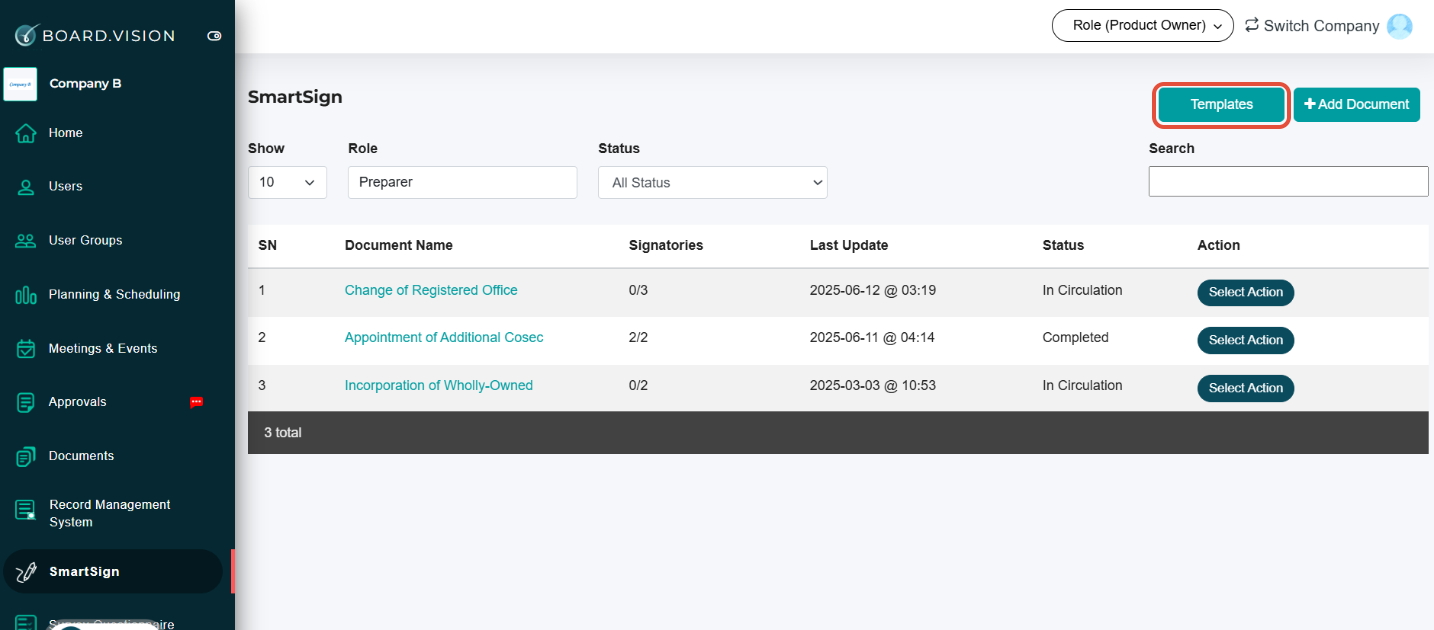Click the Record Management System icon
The image size is (1434, 630).
point(26,510)
